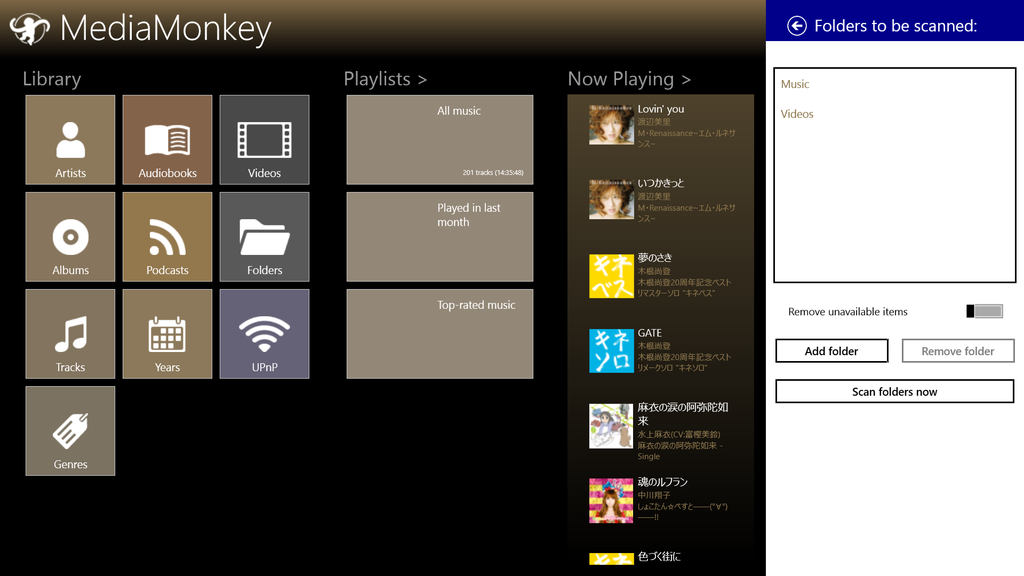The height and width of the screenshot is (576, 1024).
Task: Expand the Playlists section header
Action: point(385,79)
